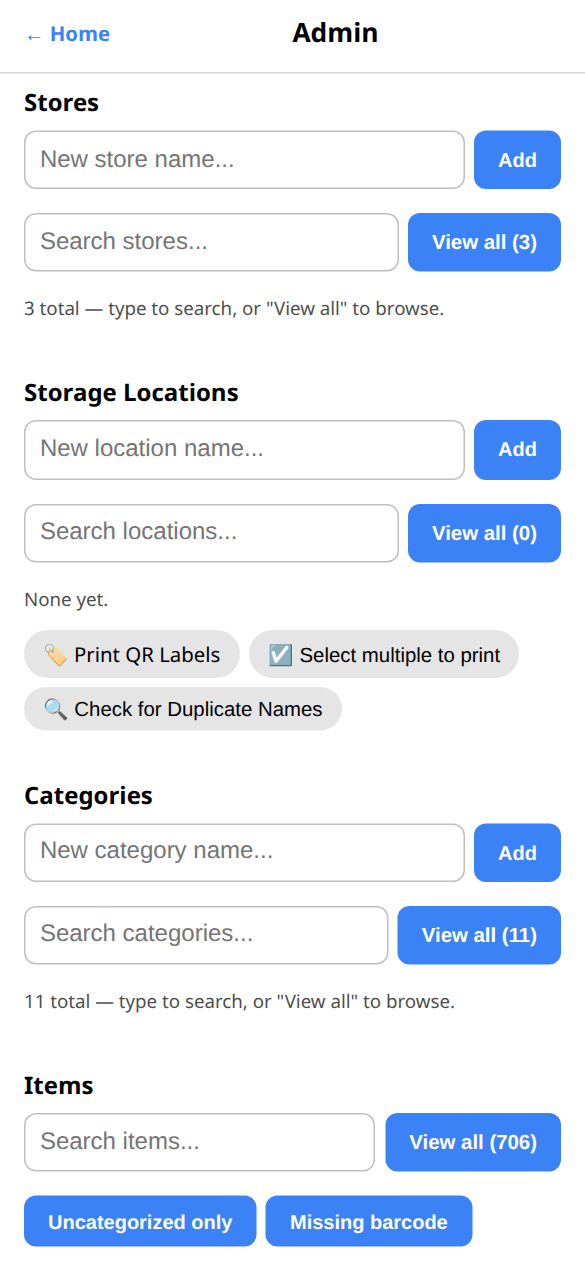Focus the Search stores box
This screenshot has width=585, height=1266.
tap(211, 242)
